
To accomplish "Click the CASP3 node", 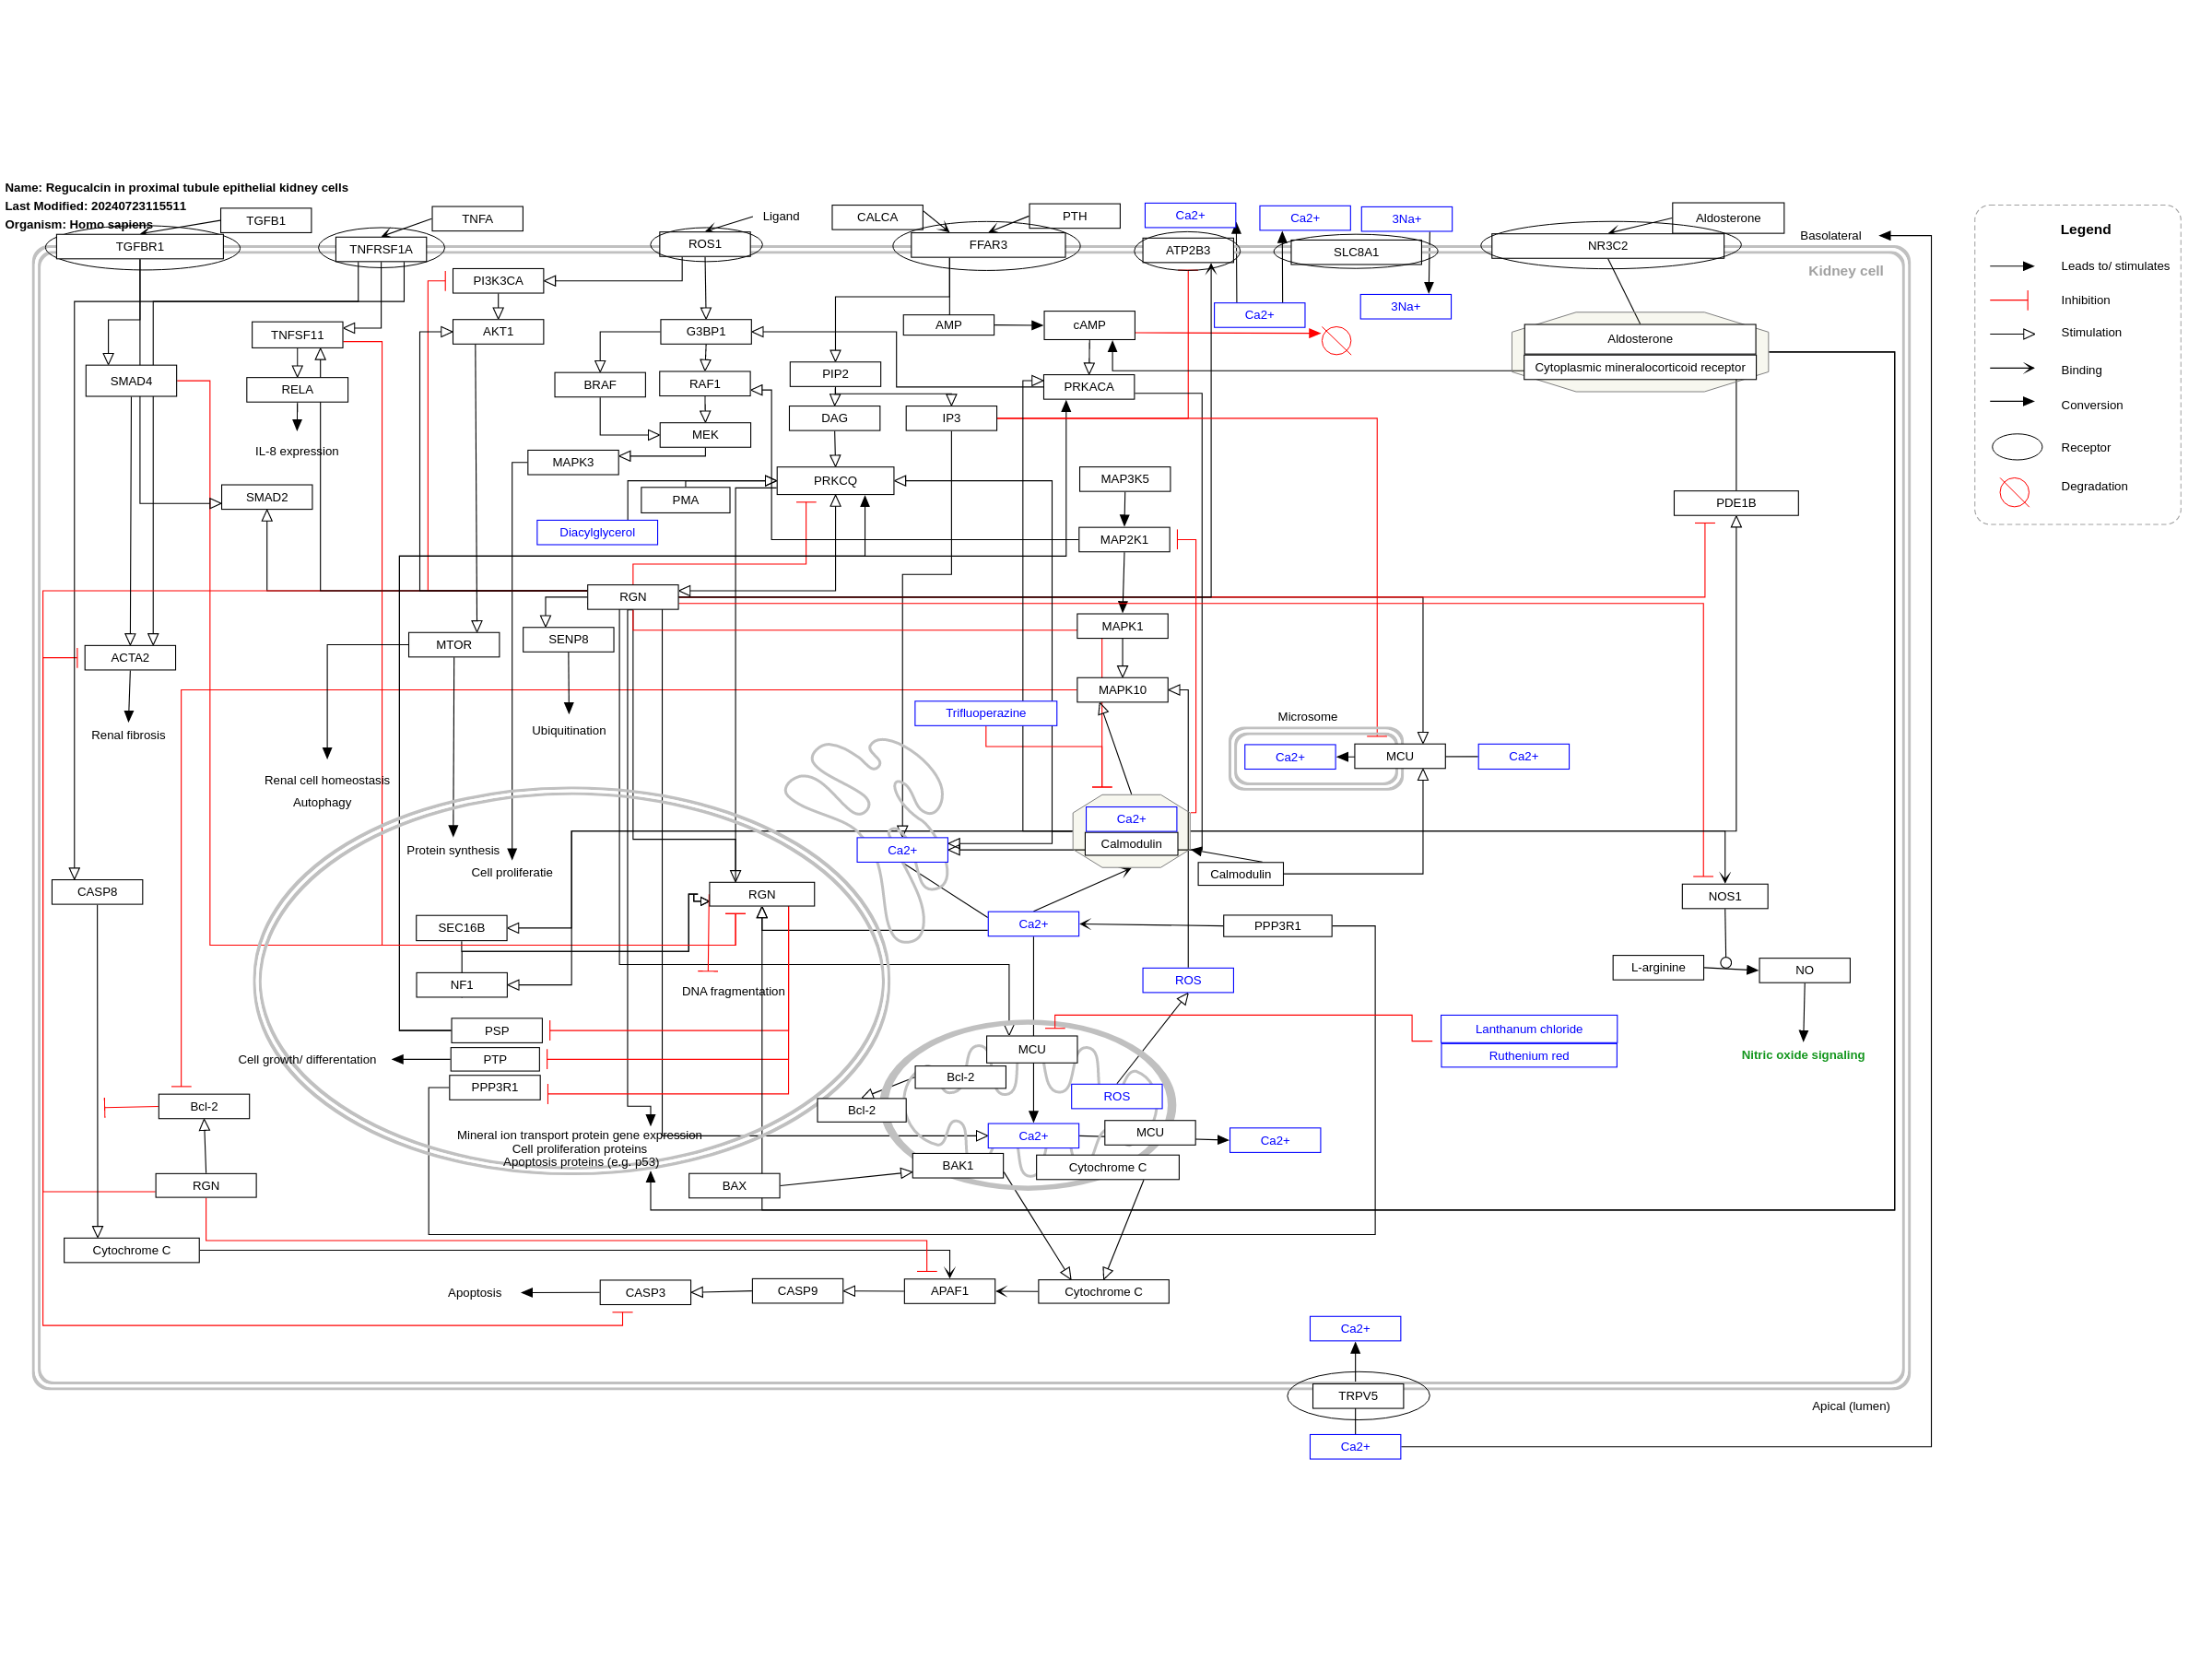I will tap(646, 1293).
